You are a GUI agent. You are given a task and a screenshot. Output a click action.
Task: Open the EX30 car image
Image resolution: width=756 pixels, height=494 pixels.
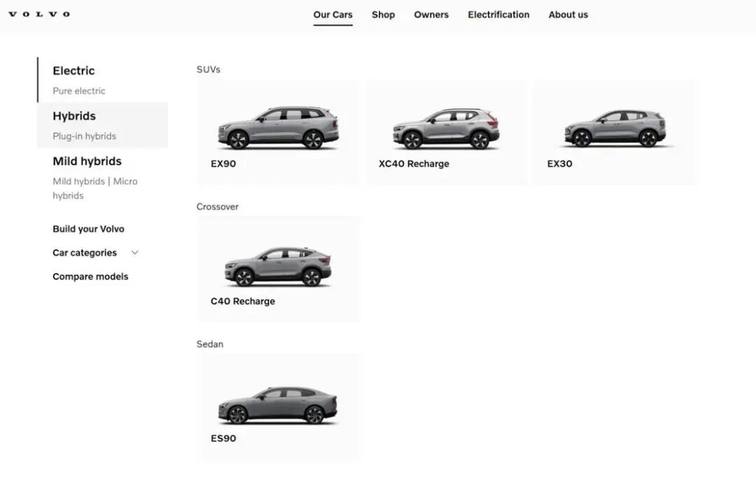click(x=614, y=129)
